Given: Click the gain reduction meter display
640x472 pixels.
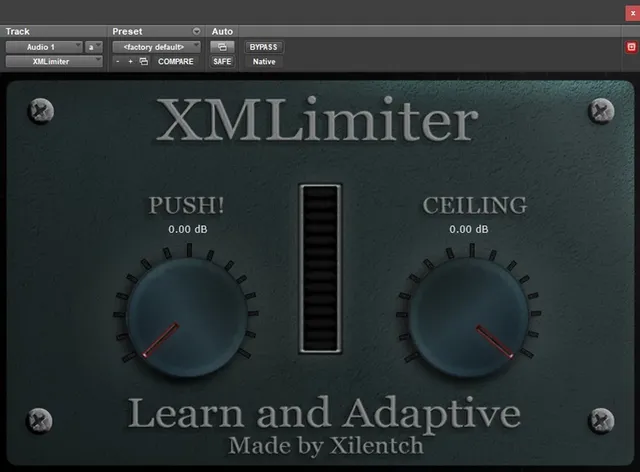Looking at the screenshot, I should click(x=320, y=269).
